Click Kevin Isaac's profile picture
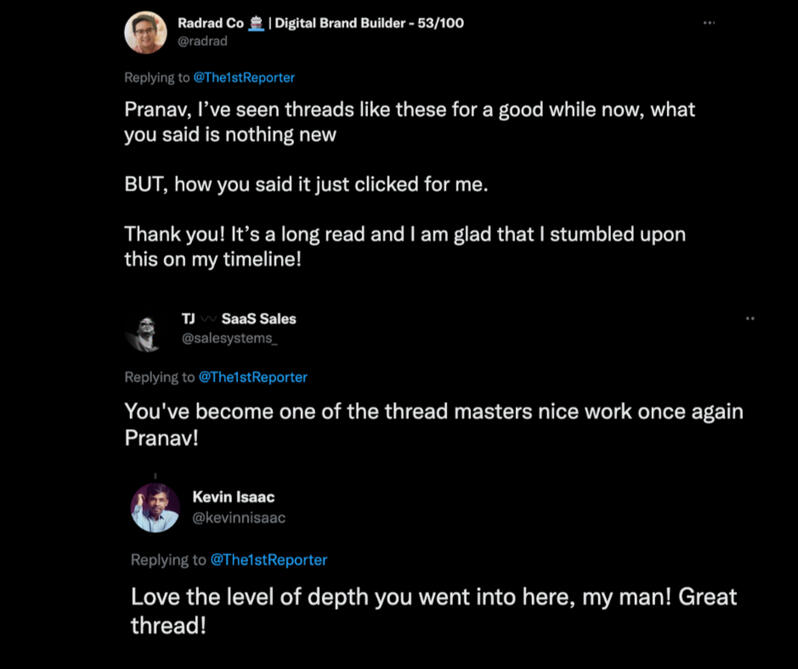798x669 pixels. coord(155,507)
